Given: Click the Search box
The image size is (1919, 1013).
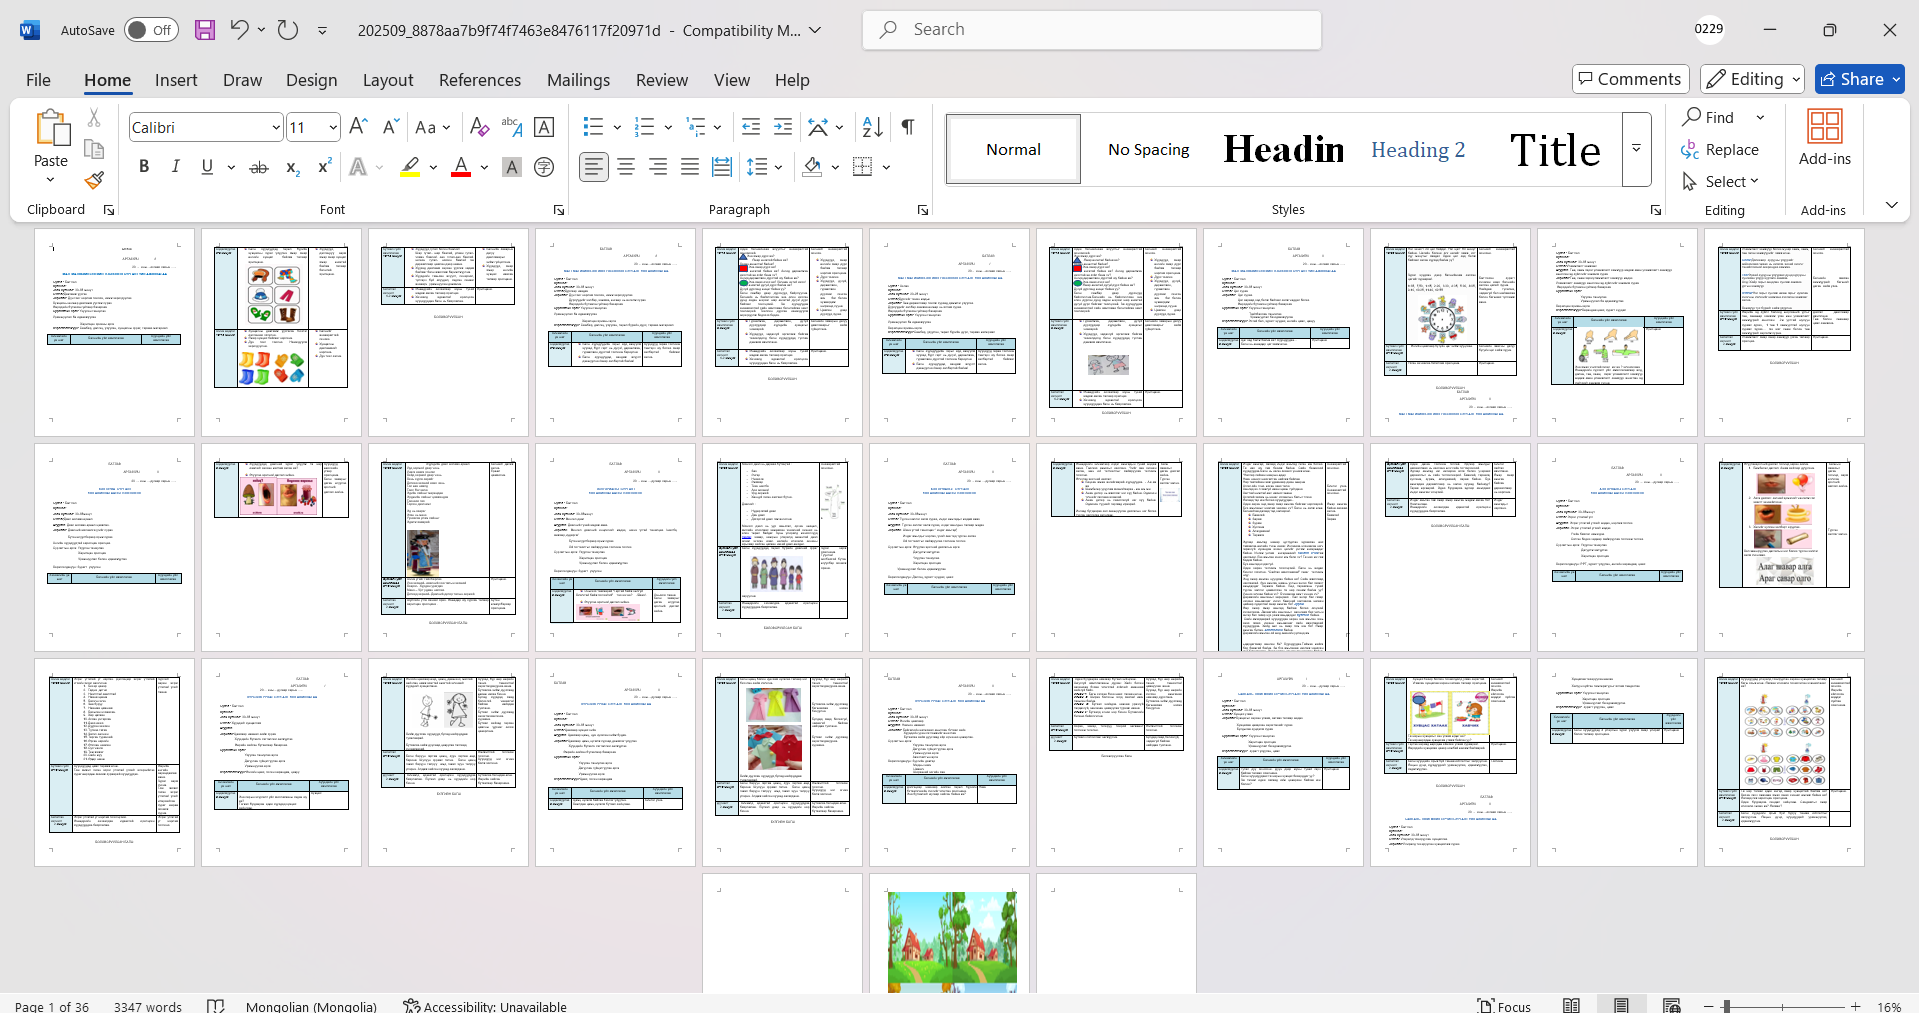Looking at the screenshot, I should click(1092, 30).
